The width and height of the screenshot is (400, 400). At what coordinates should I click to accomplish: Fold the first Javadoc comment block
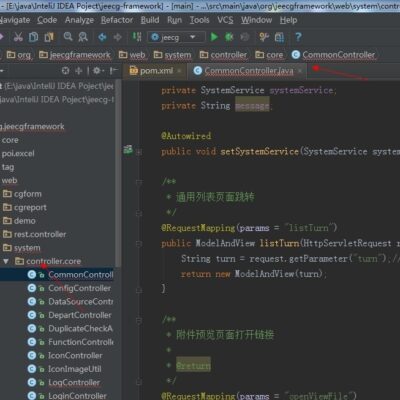139,182
